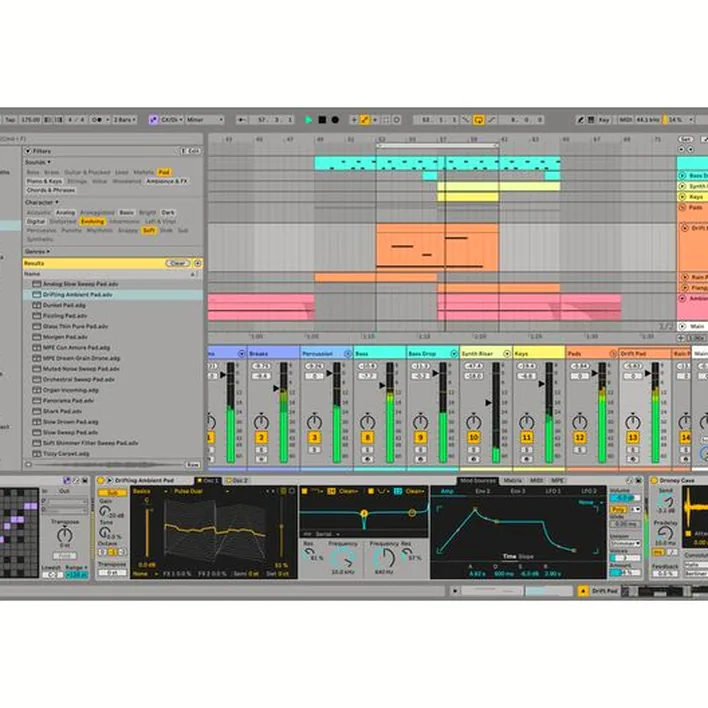The width and height of the screenshot is (708, 708).
Task: Toggle the Ambience & FX filter tag
Action: 167,181
